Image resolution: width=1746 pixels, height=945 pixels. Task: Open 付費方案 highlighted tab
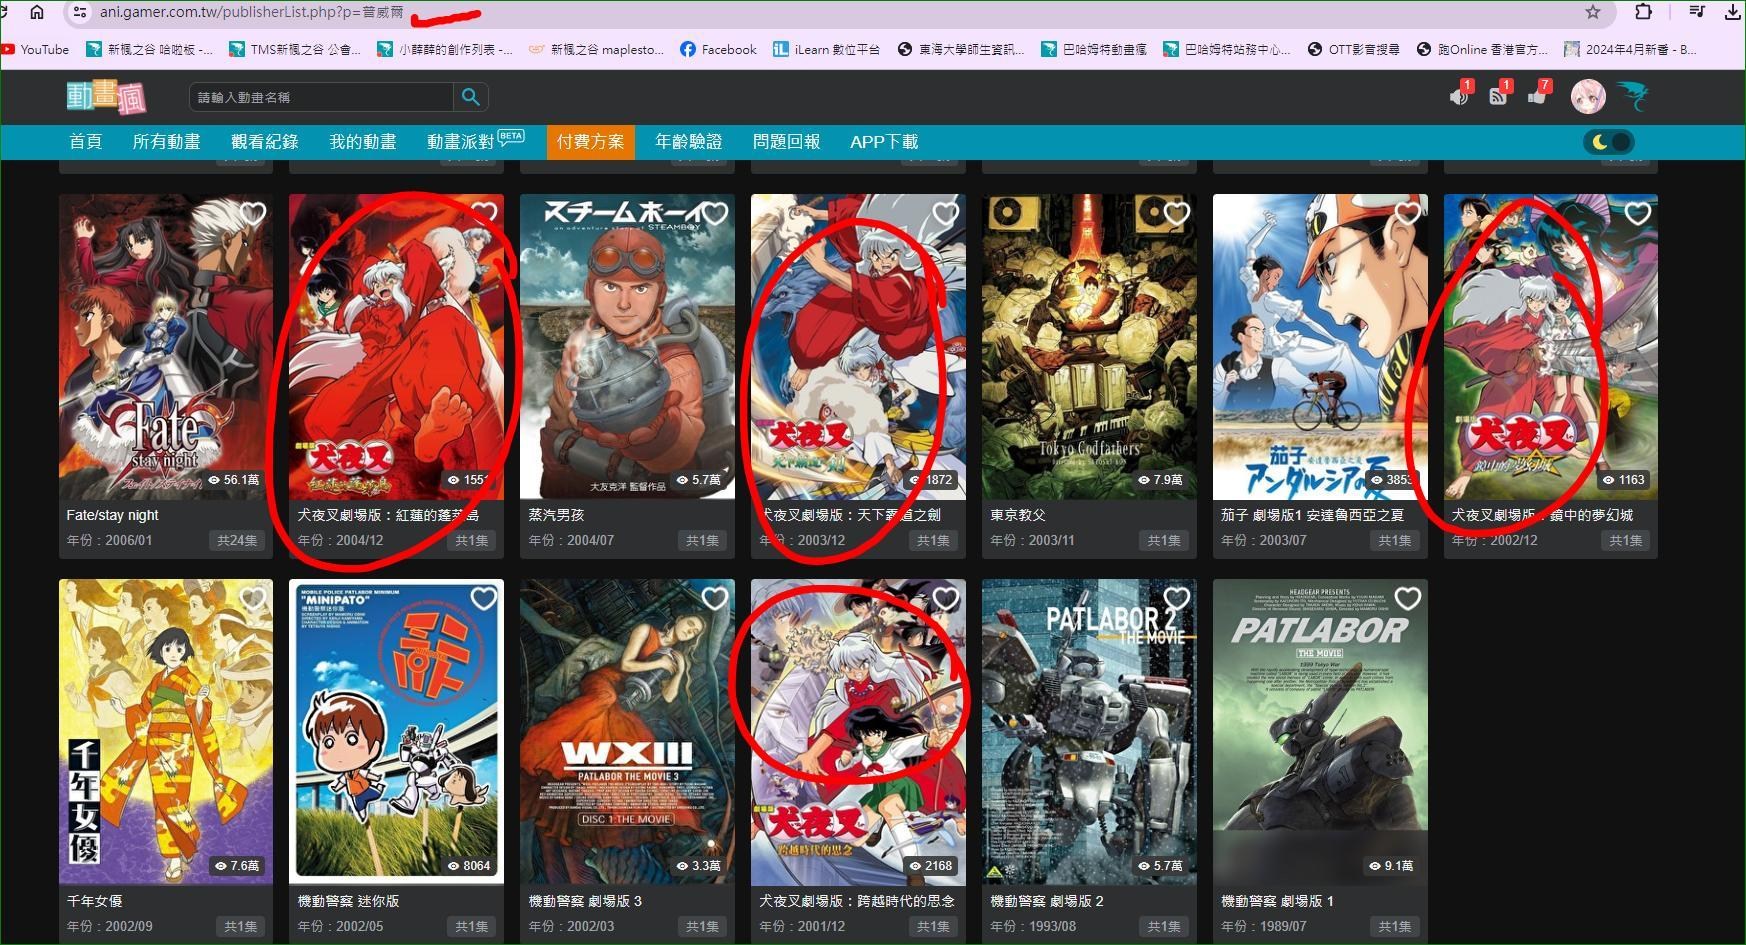tap(590, 142)
